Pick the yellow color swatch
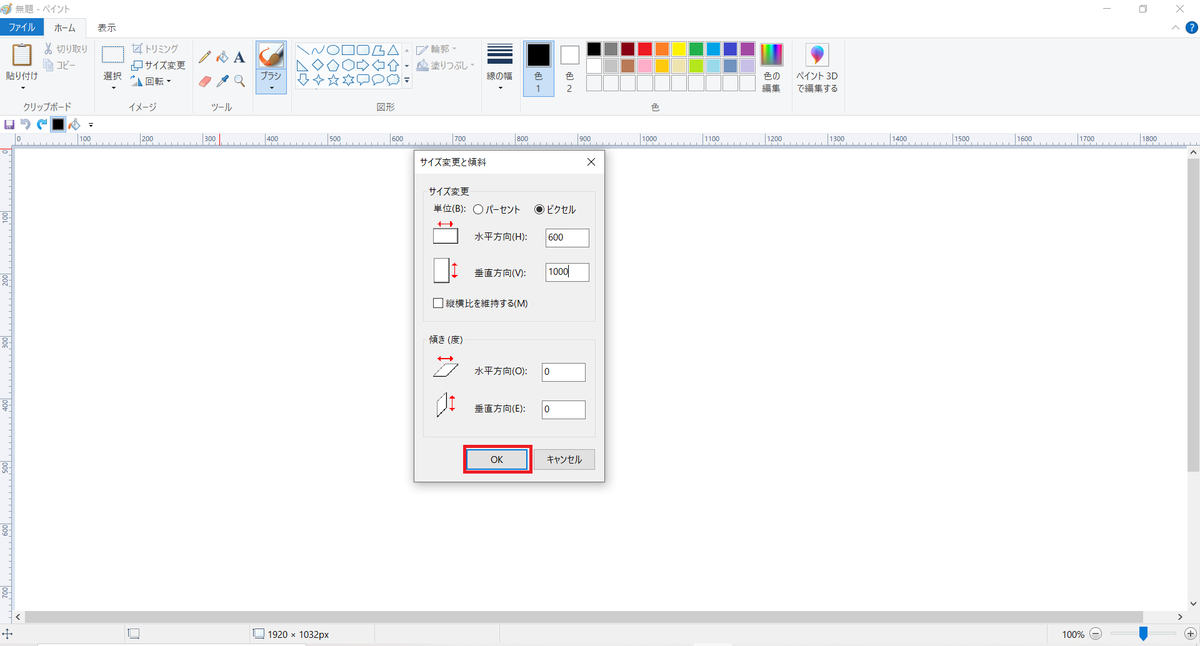The image size is (1200, 646). 679,49
